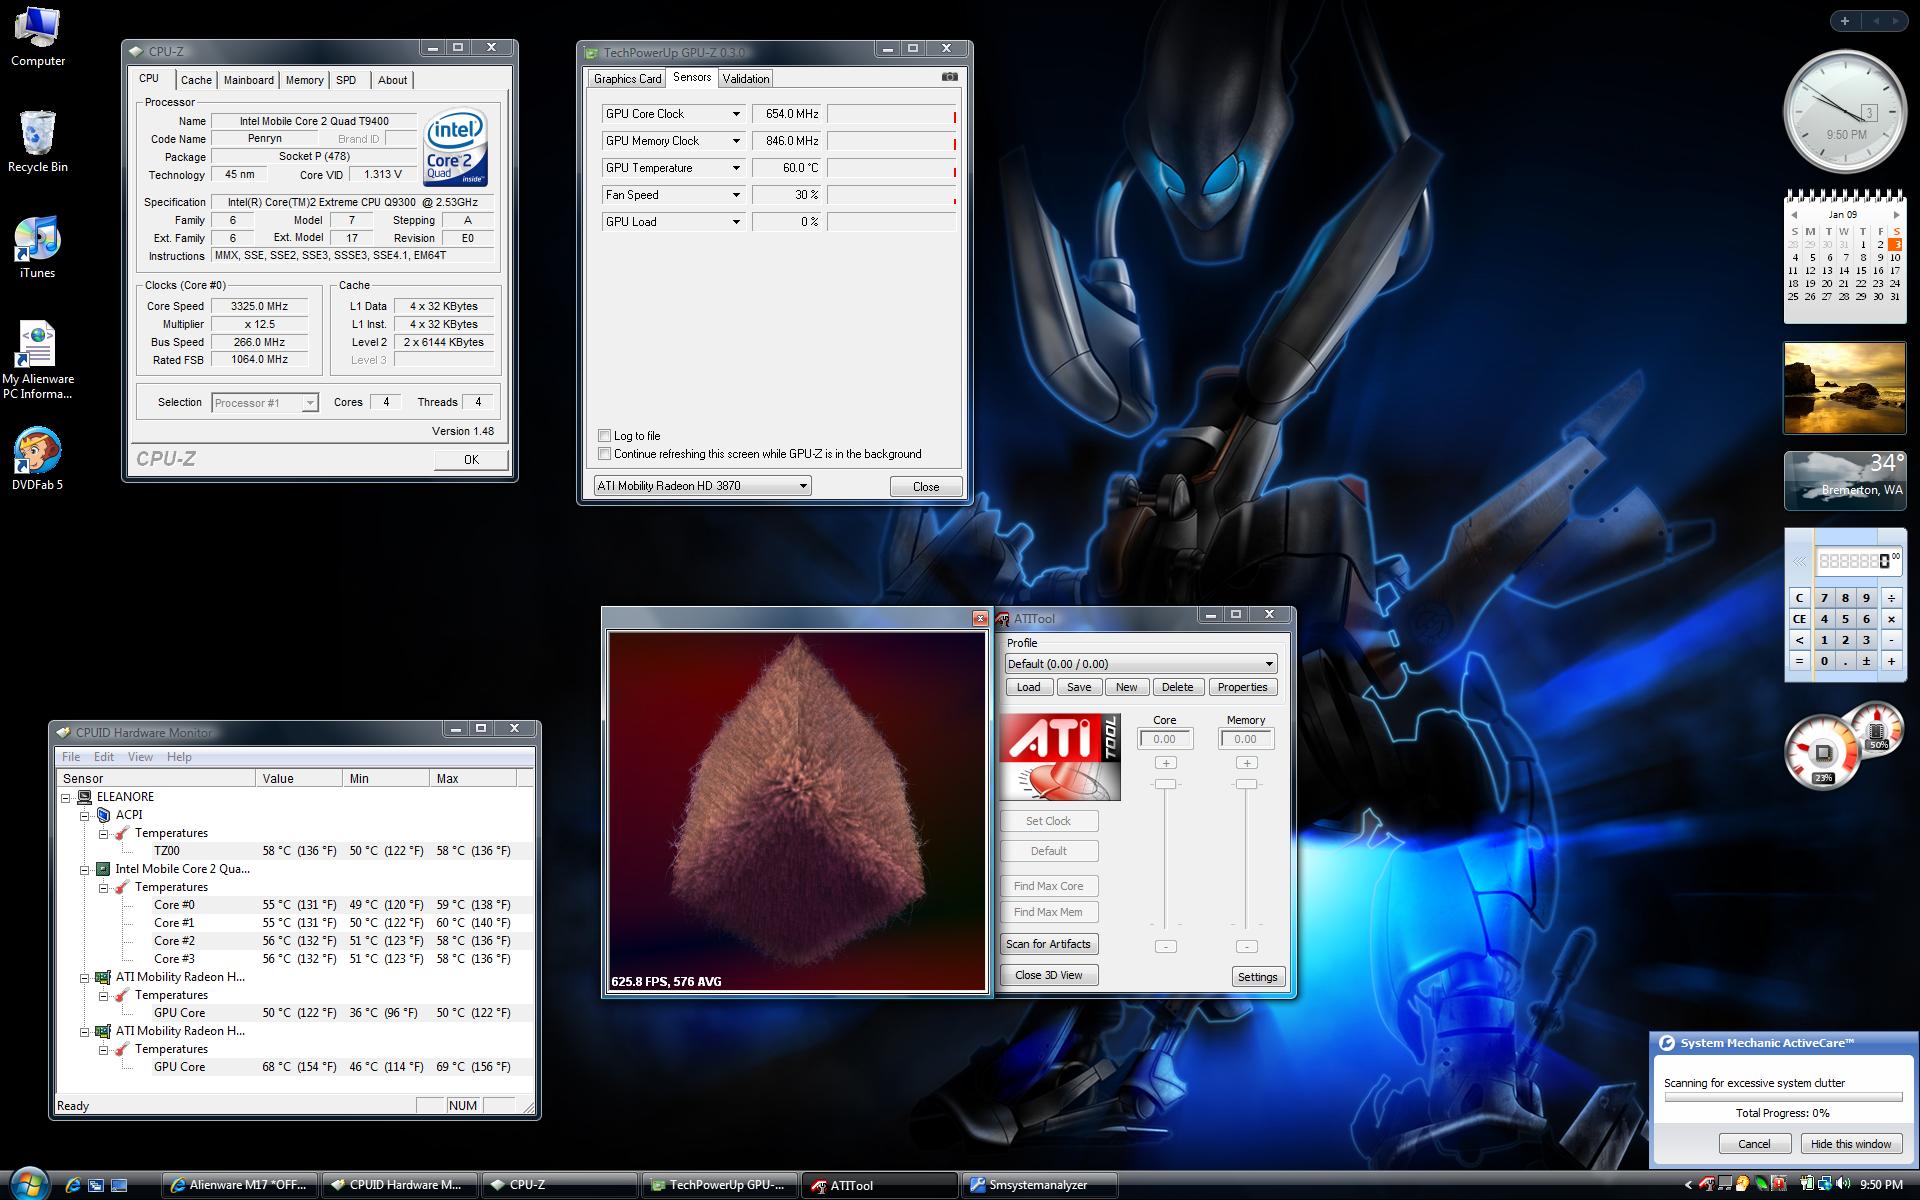Screen dimensions: 1920x1200
Task: Click the memory meter gadget dial
Action: [1876, 730]
